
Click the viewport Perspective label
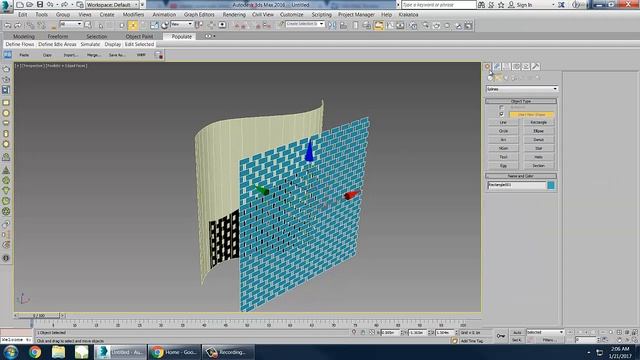click(32, 66)
